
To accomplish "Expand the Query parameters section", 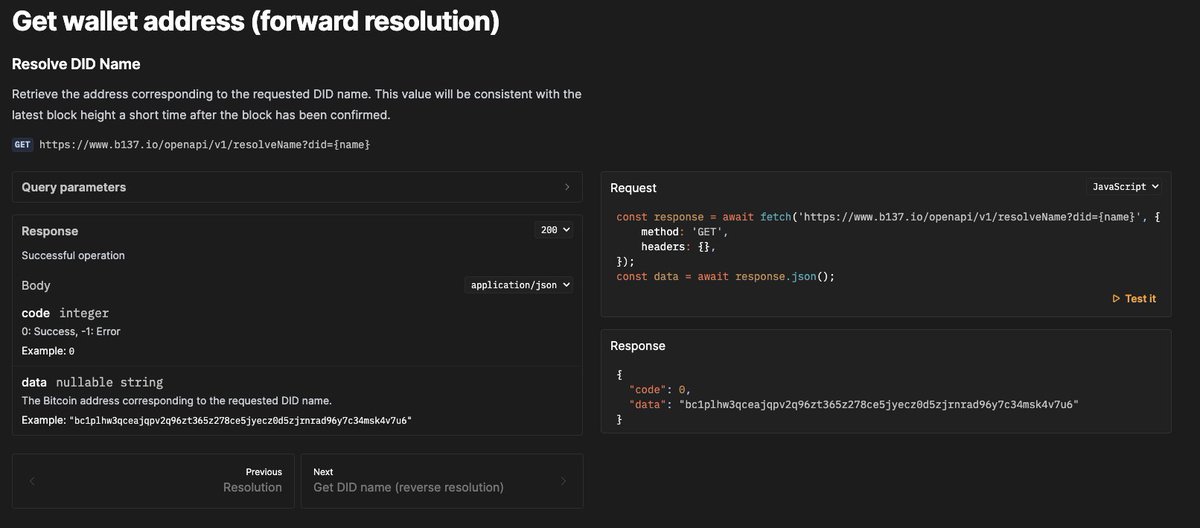I will pos(297,187).
